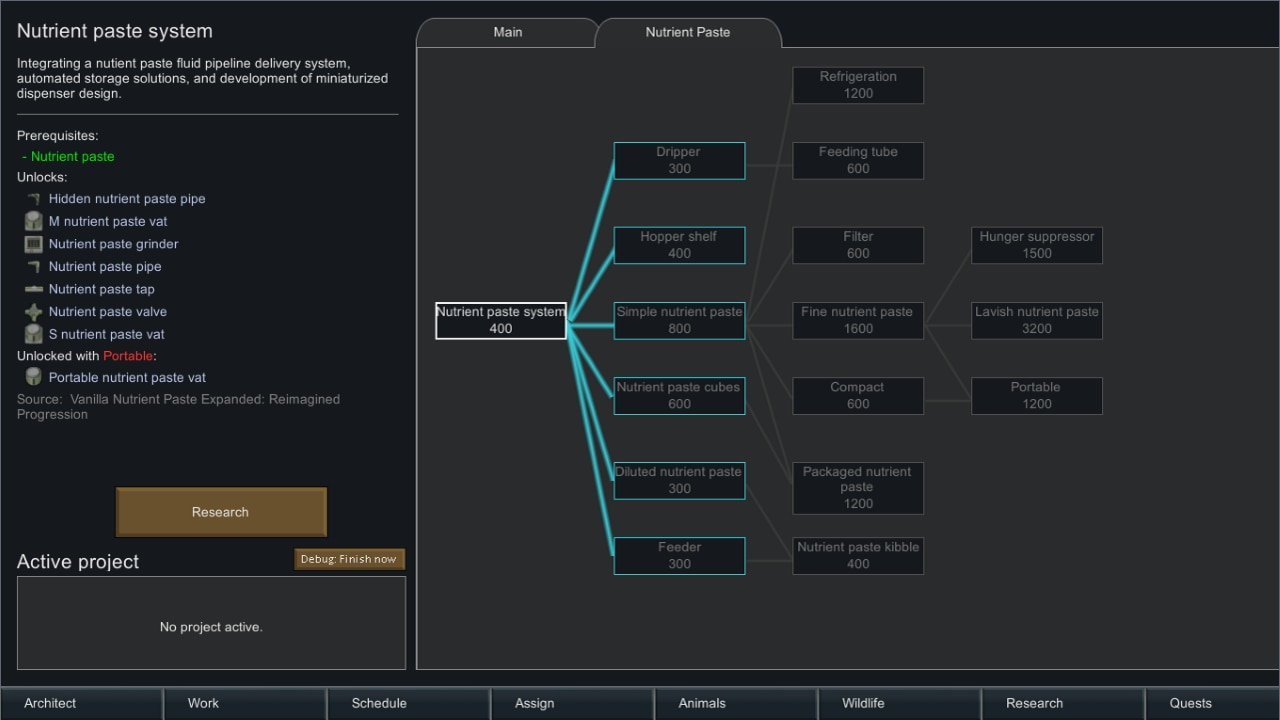The image size is (1280, 720).
Task: Click the Hidden nutrient paste pipe label
Action: coord(127,199)
